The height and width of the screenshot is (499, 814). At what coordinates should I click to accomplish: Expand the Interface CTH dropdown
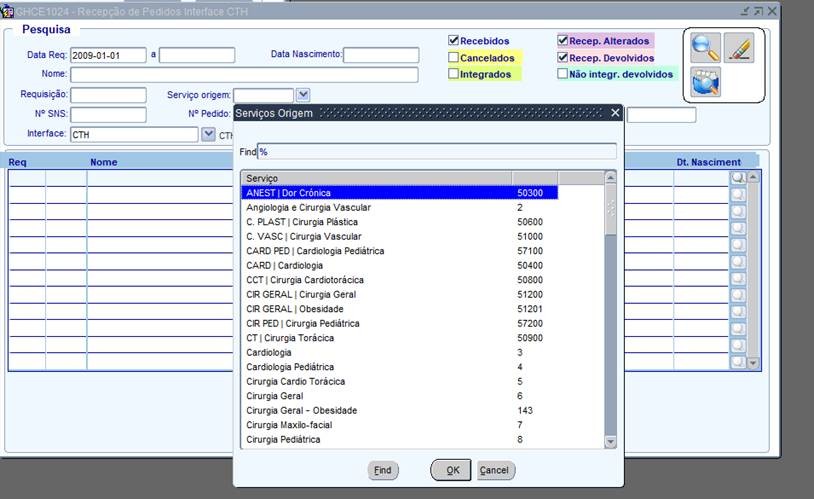(208, 134)
